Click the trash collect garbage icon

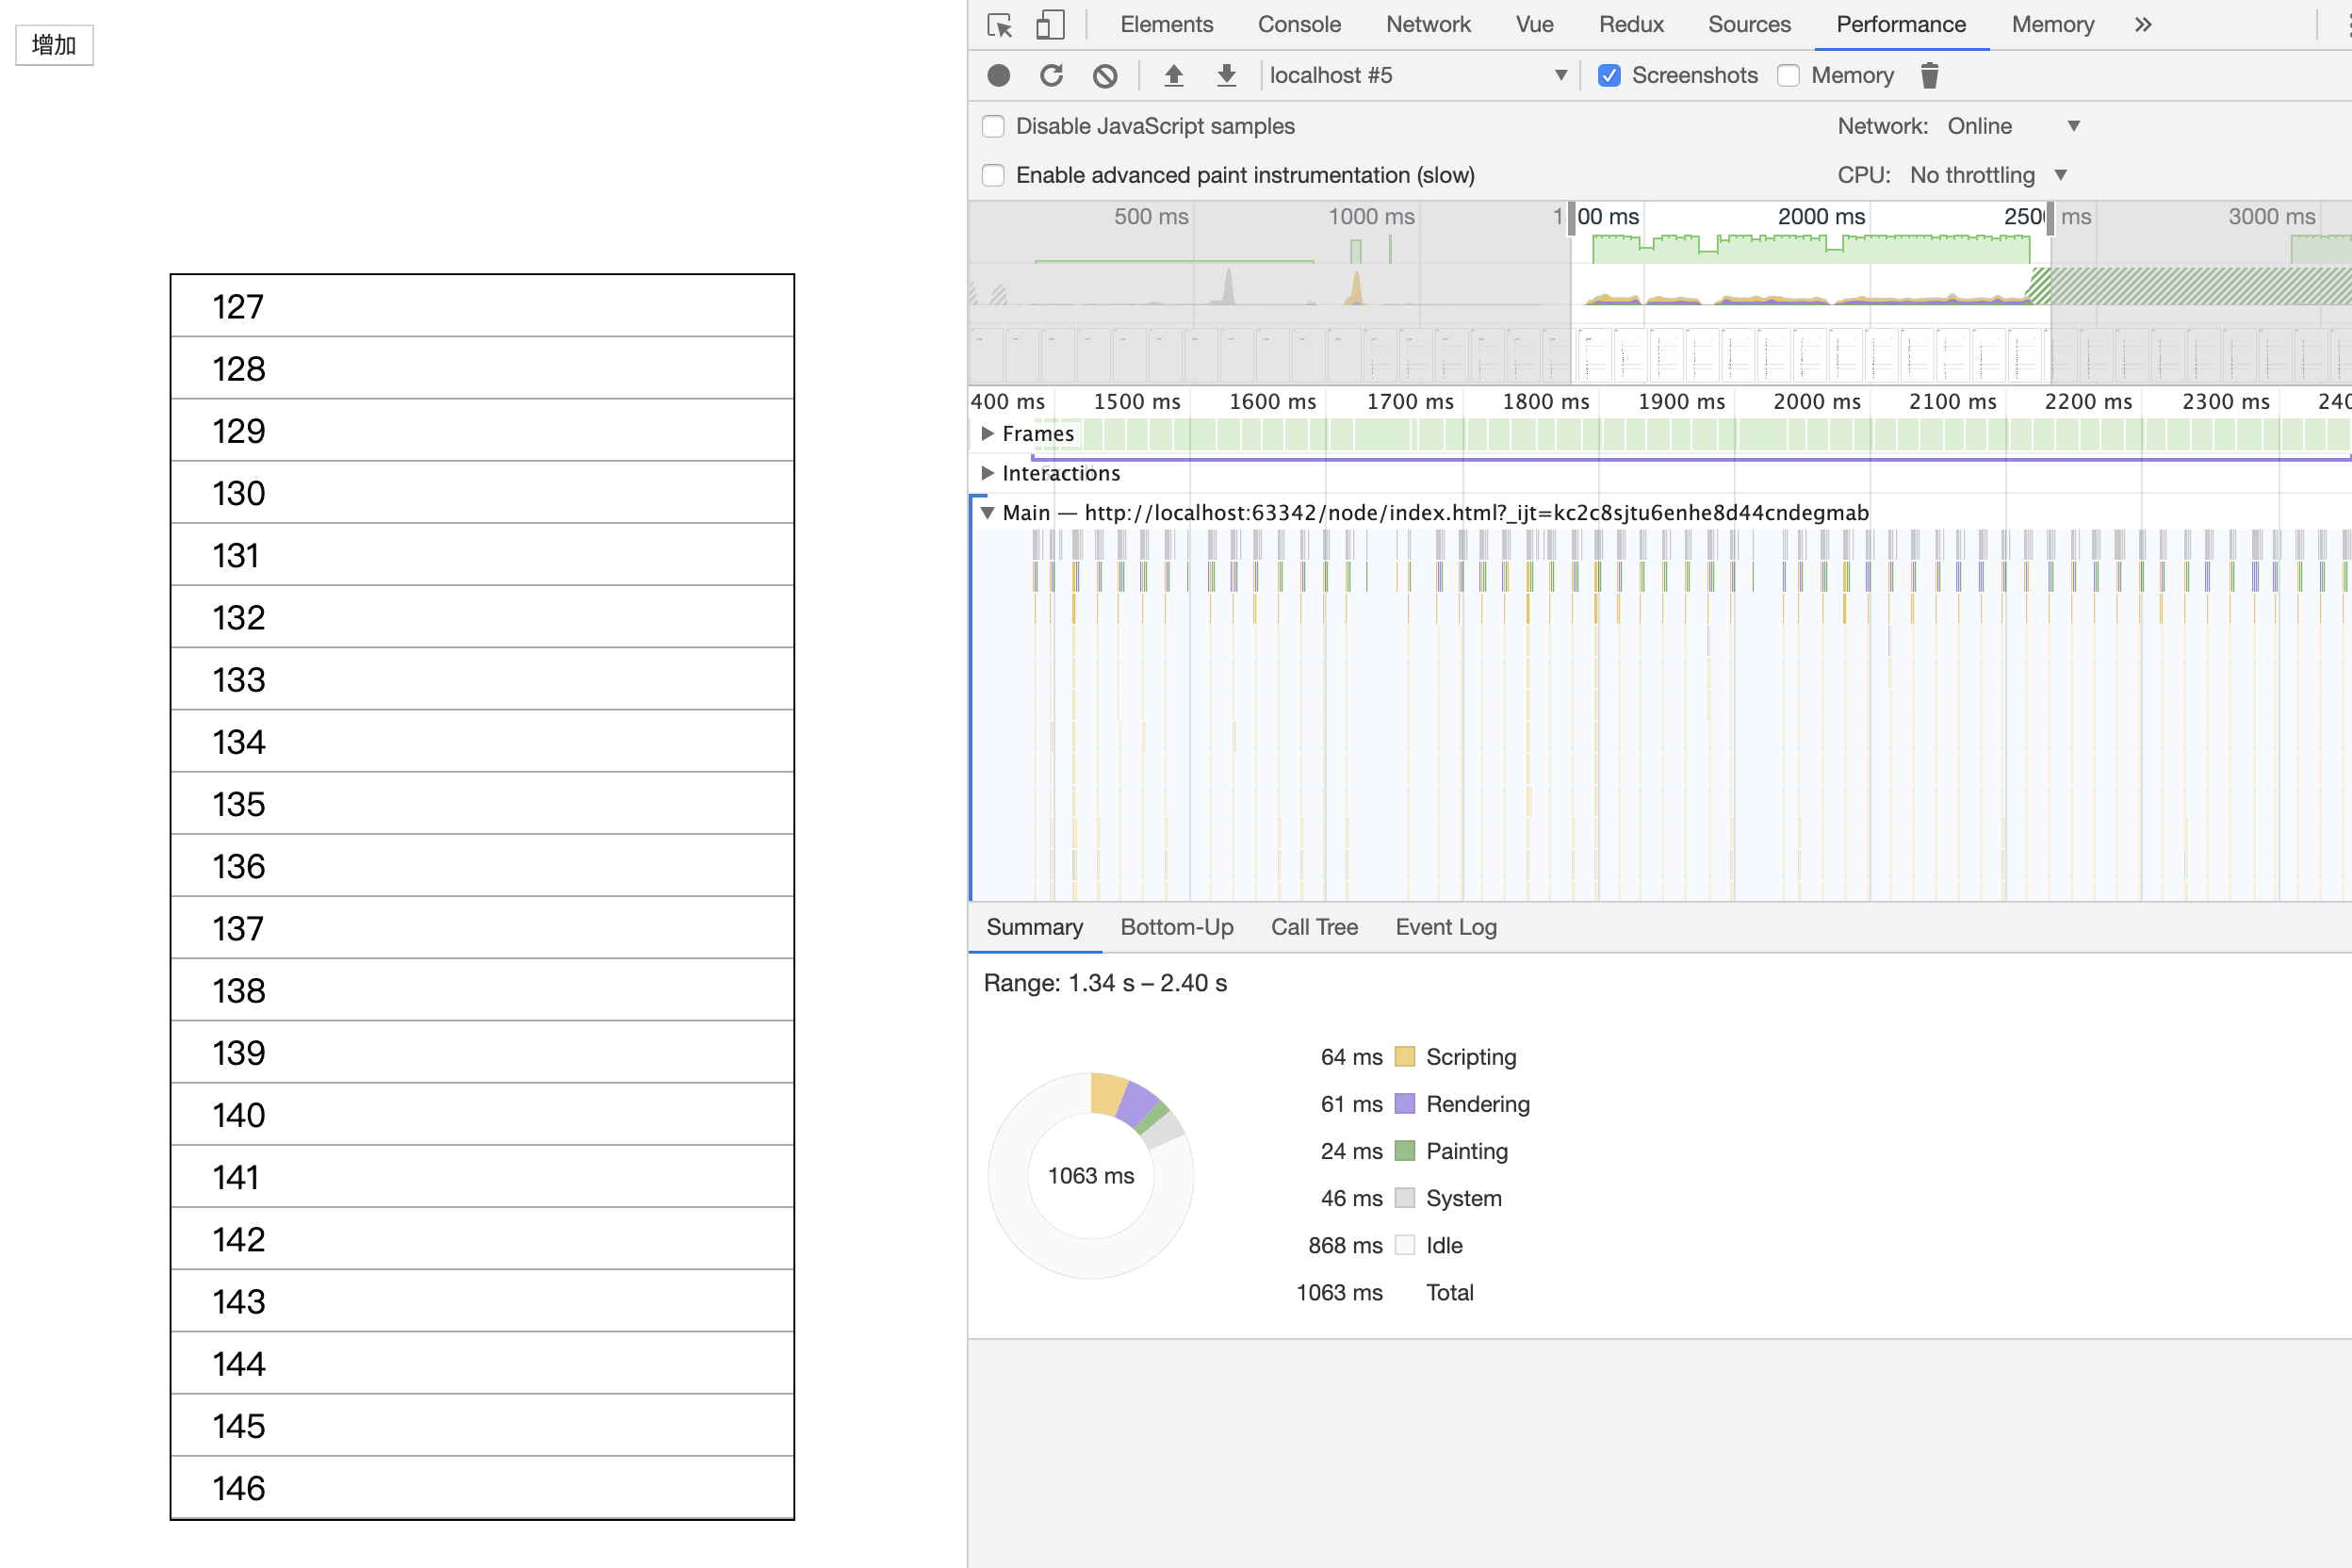pos(1930,76)
